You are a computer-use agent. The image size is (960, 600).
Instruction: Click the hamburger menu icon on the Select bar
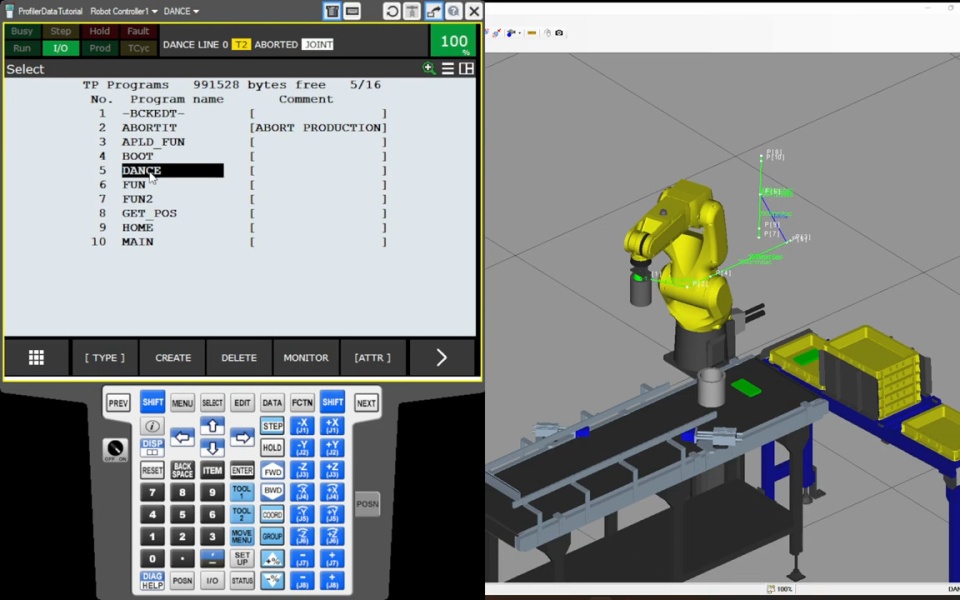[447, 68]
